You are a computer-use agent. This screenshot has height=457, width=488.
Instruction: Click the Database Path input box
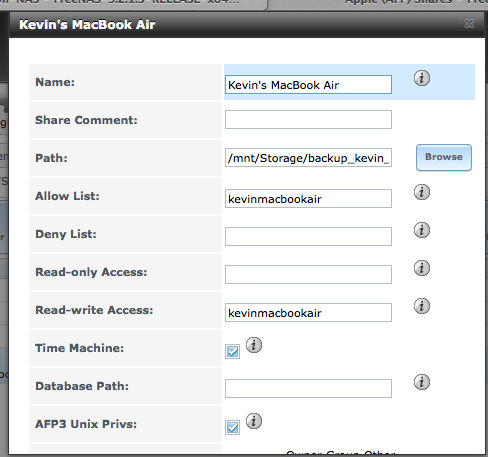click(308, 389)
